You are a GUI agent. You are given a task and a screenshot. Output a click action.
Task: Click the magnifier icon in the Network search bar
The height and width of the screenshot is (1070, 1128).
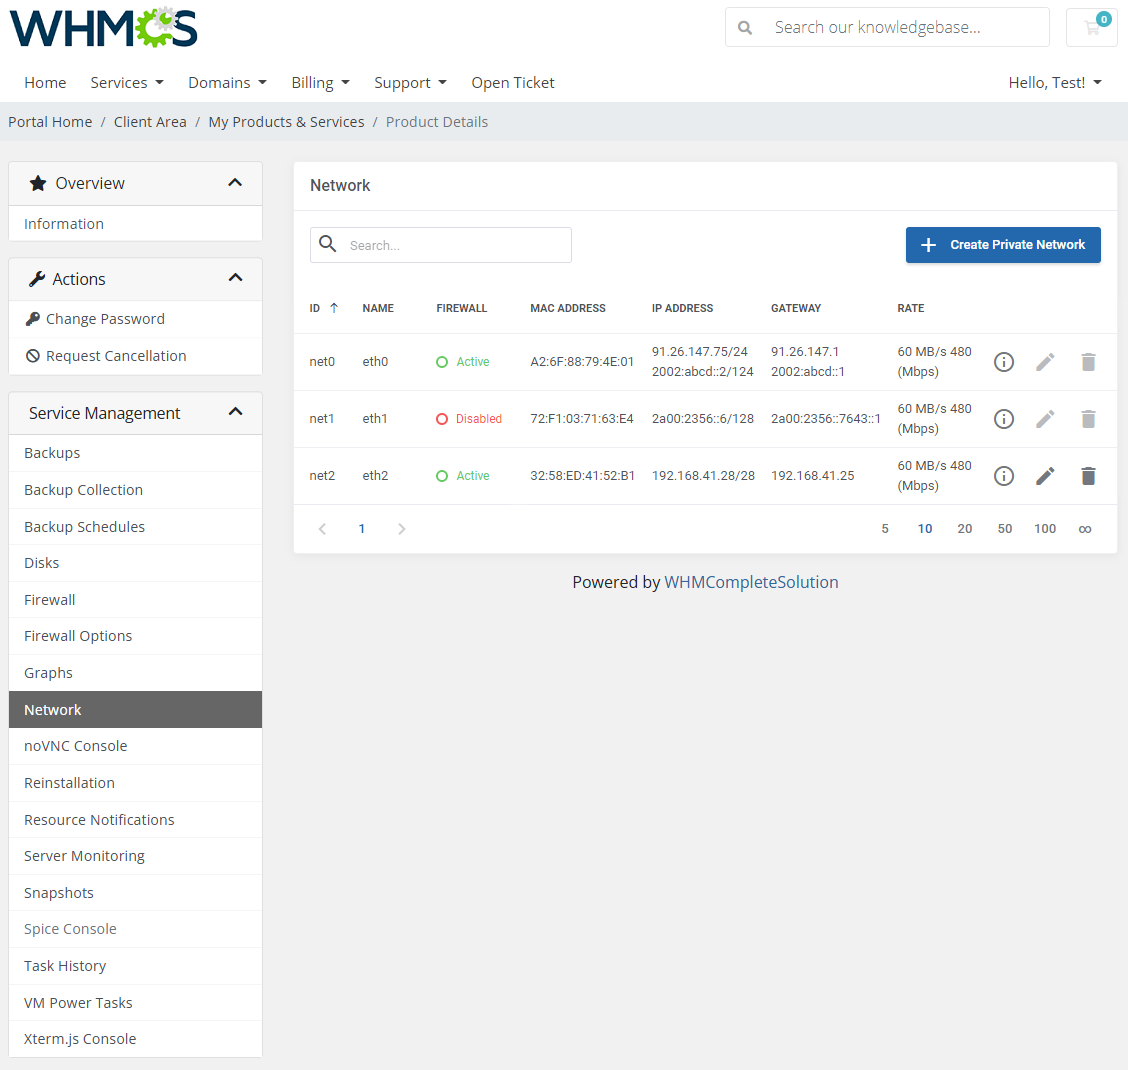click(x=328, y=244)
